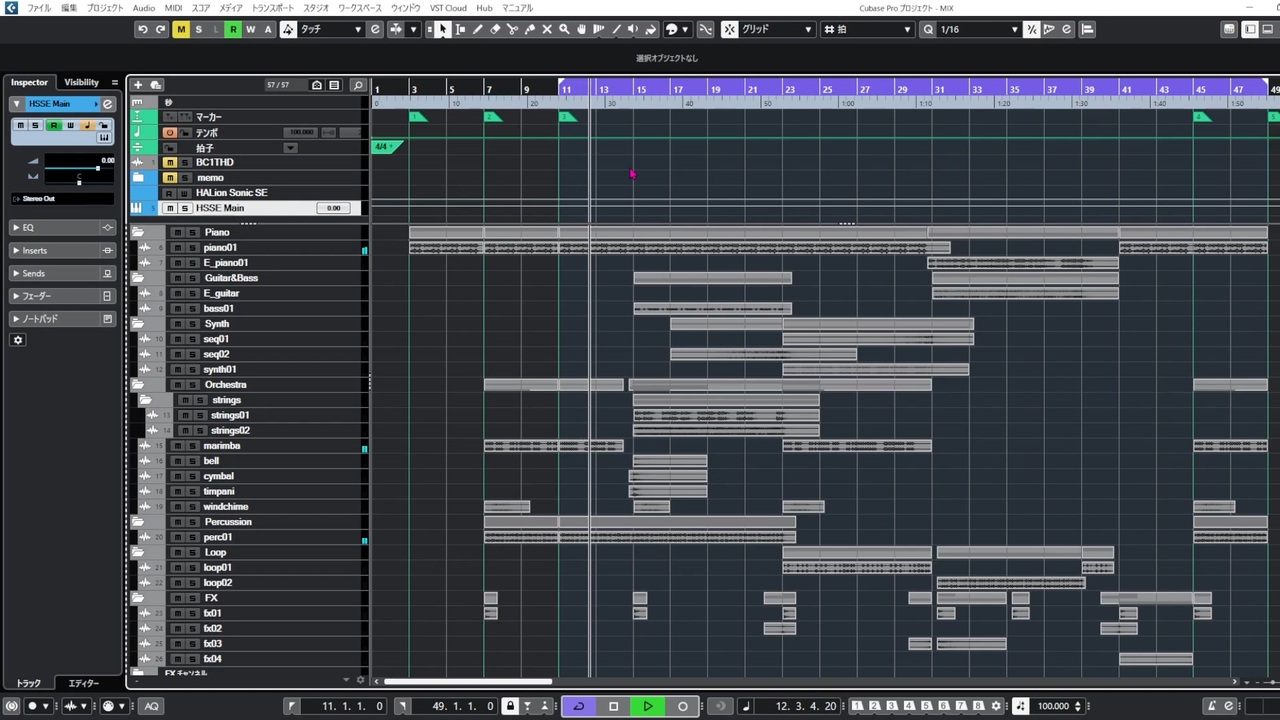Click the Record transport button

(683, 706)
